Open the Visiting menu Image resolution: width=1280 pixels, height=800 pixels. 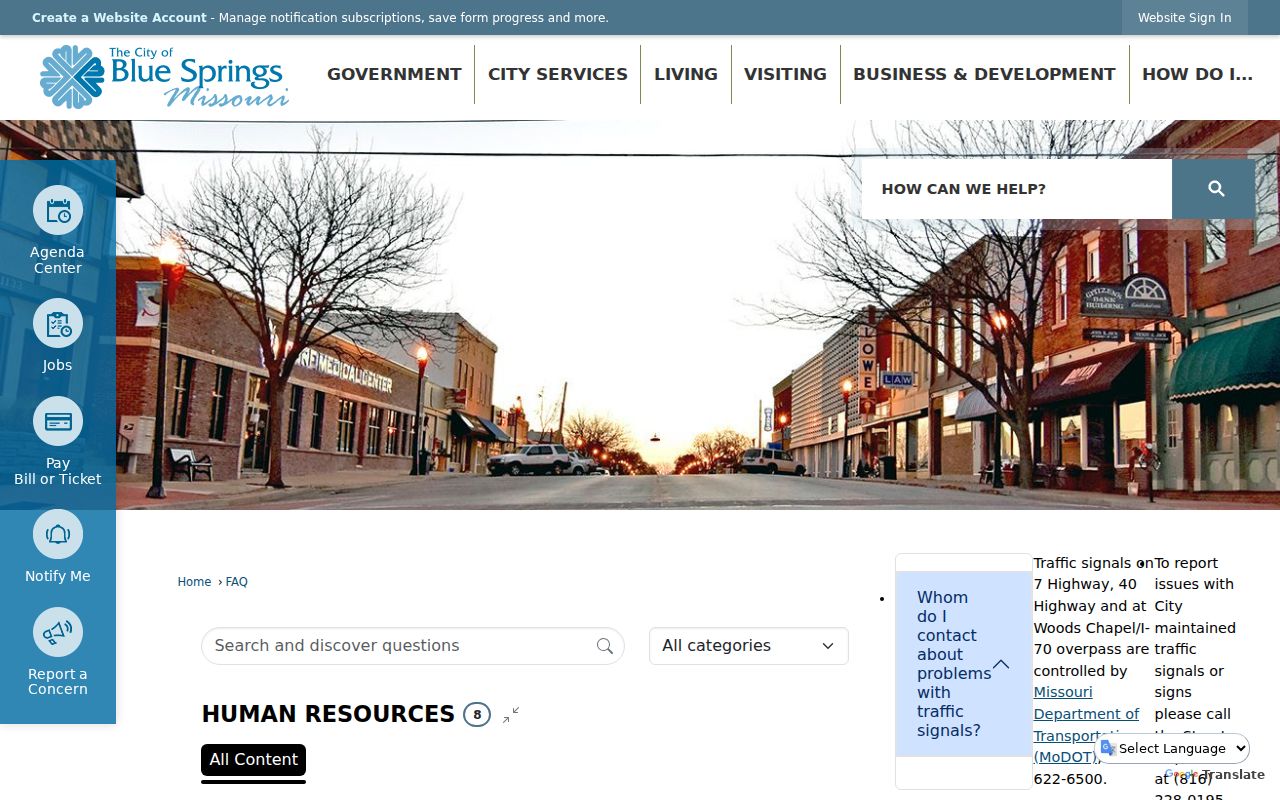point(785,74)
